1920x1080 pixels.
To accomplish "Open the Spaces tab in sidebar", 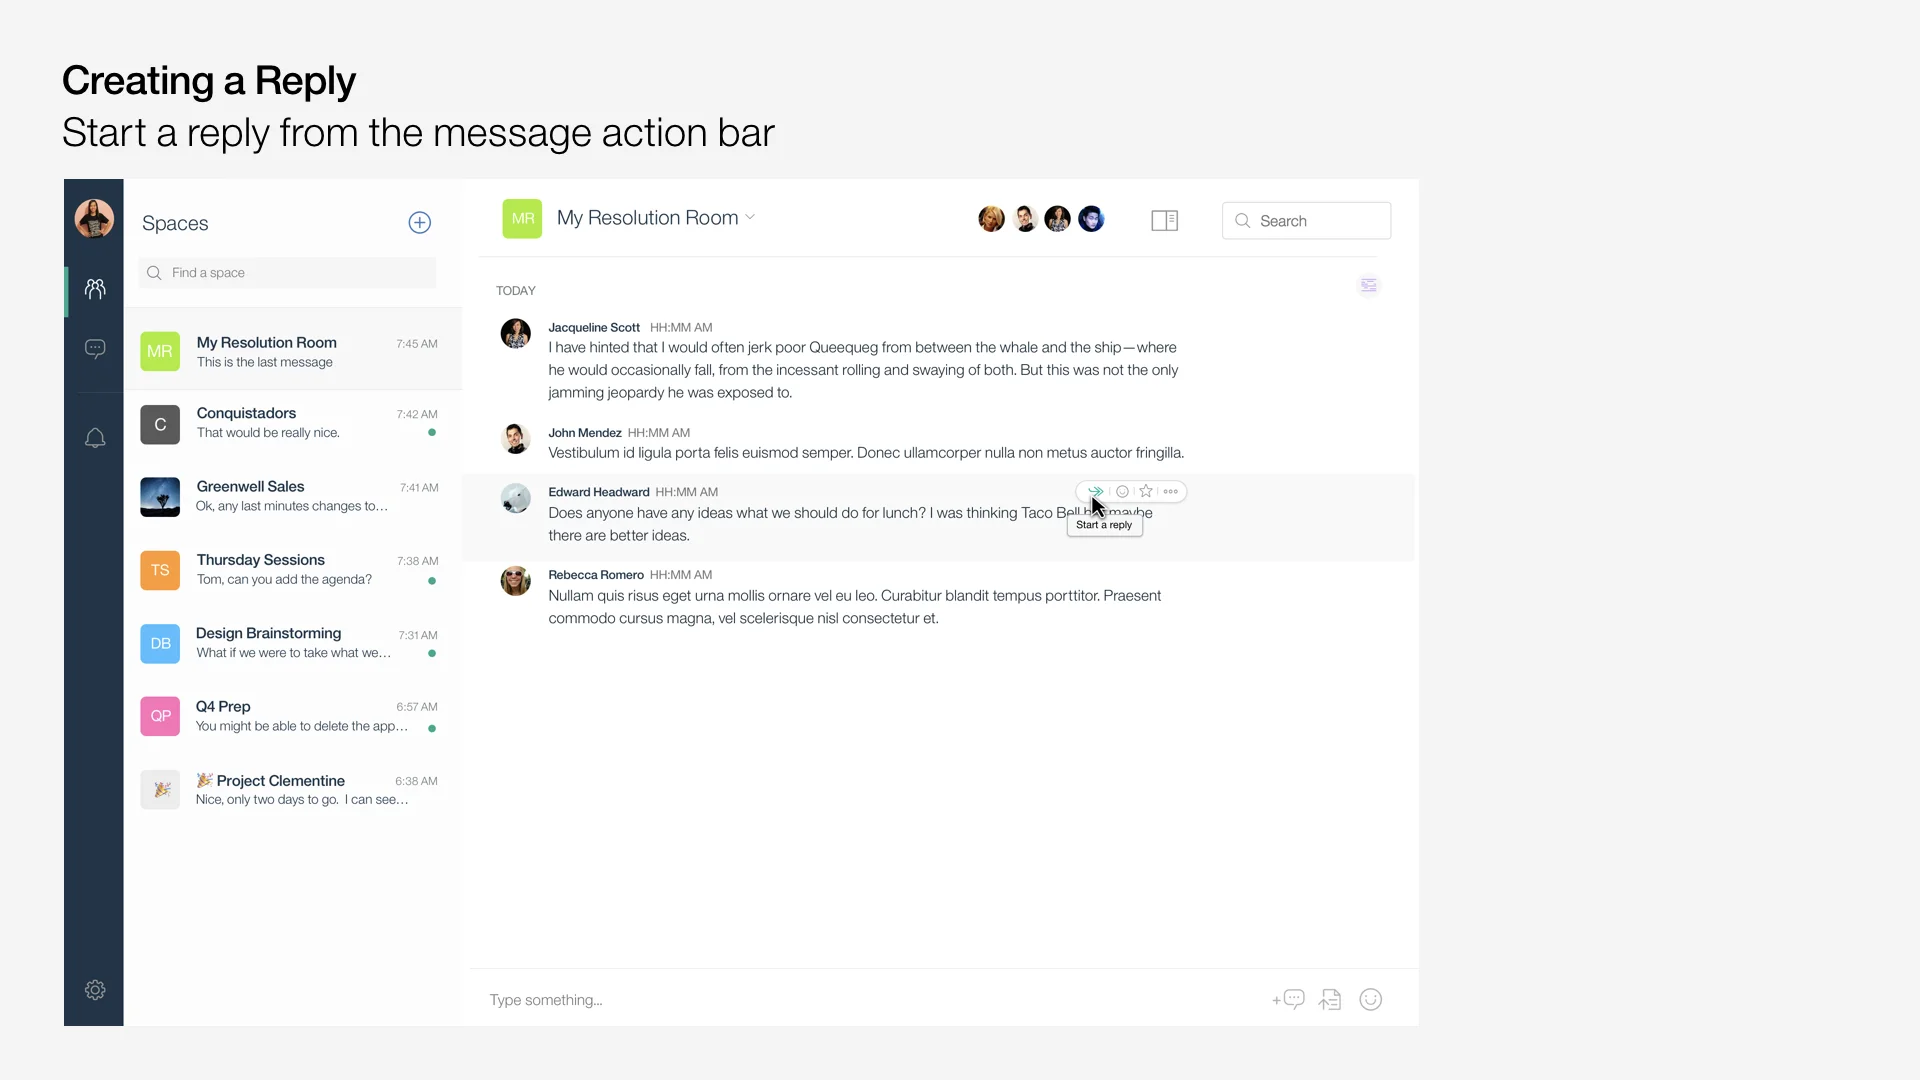I will tap(95, 289).
